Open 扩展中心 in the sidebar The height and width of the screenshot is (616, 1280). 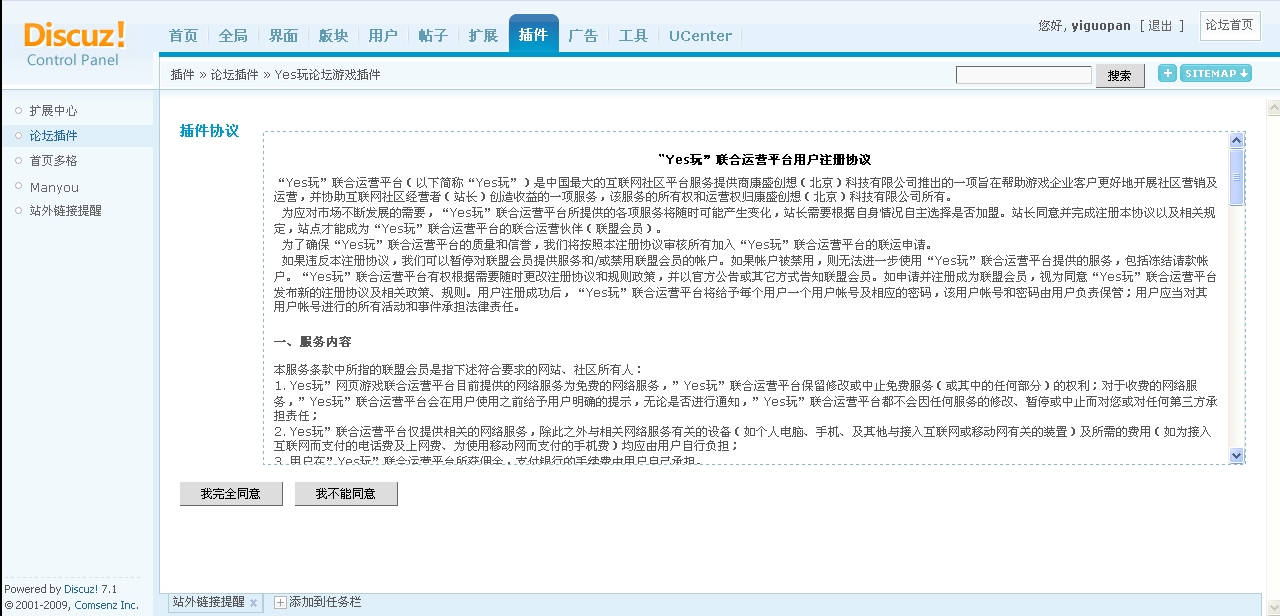click(x=53, y=111)
